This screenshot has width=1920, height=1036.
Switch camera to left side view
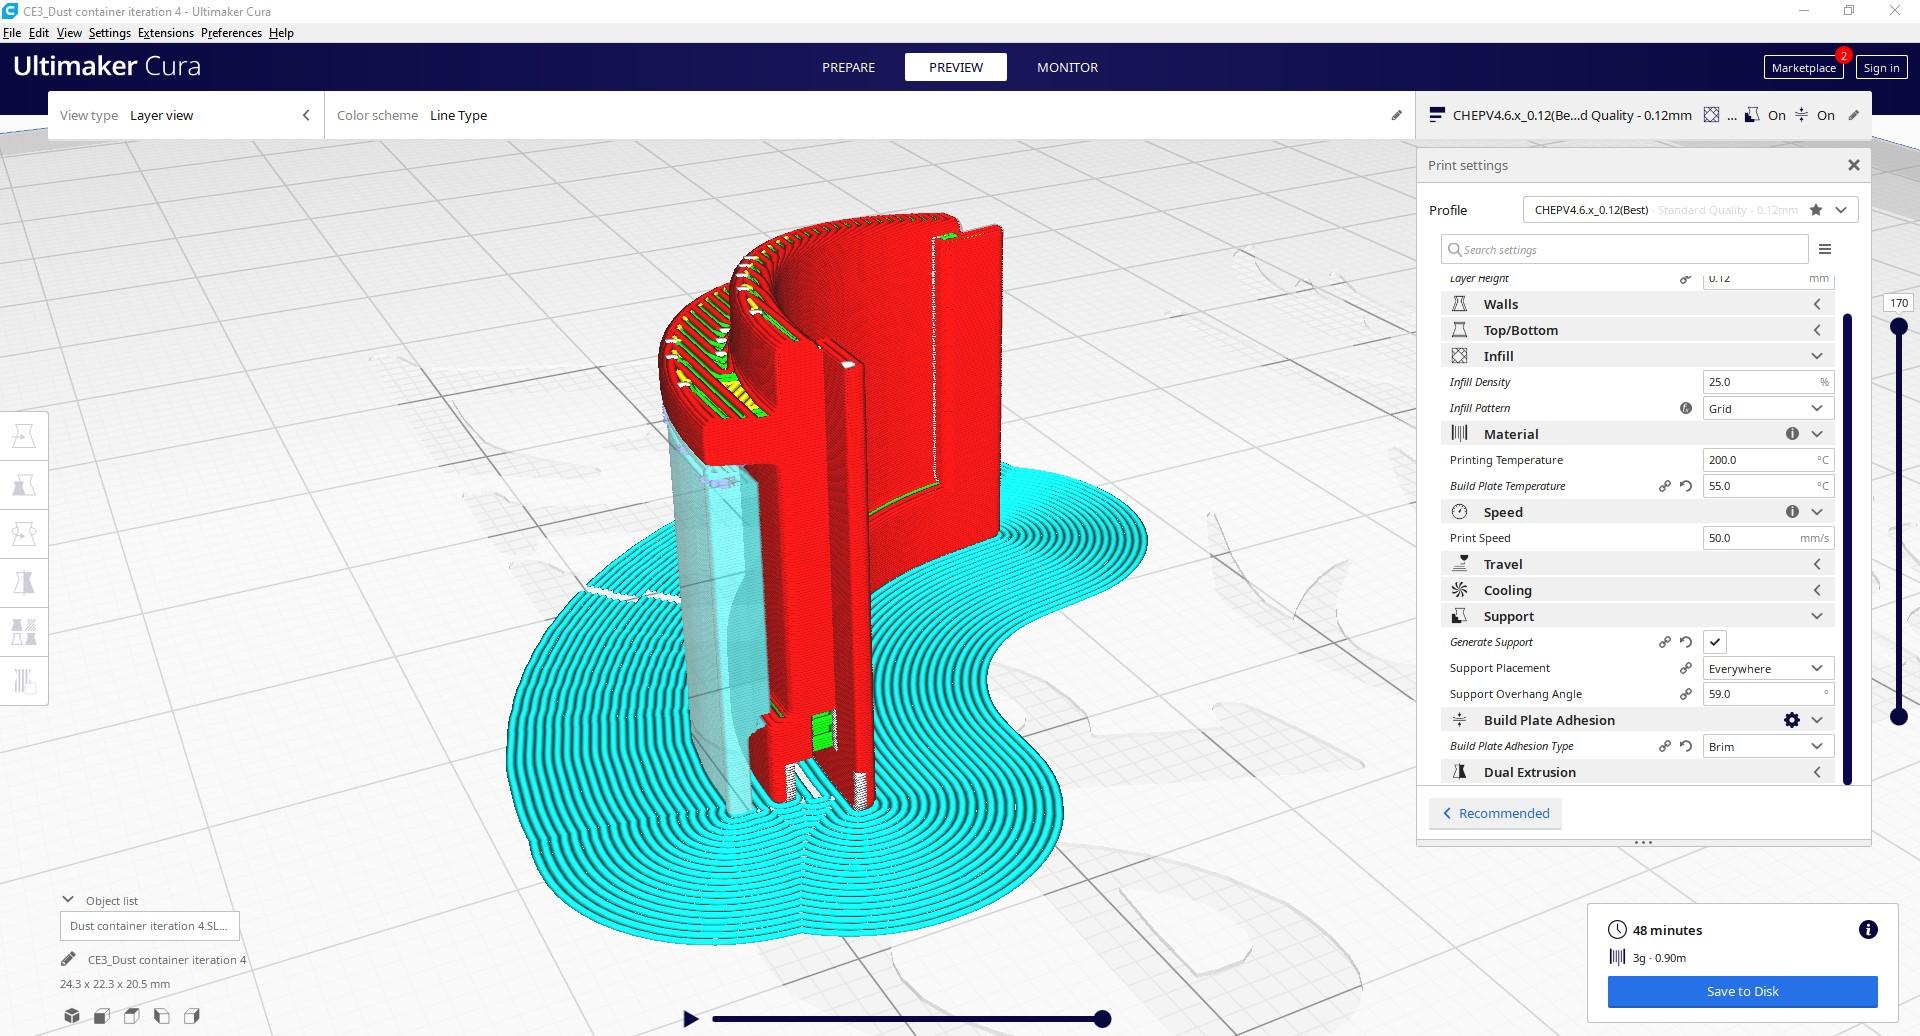(162, 1016)
